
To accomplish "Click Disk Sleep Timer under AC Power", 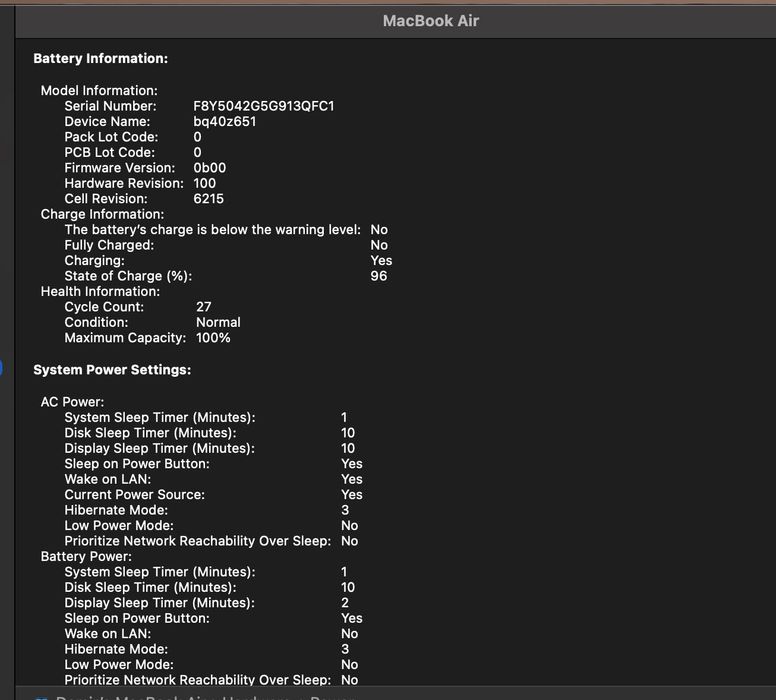I will point(150,433).
